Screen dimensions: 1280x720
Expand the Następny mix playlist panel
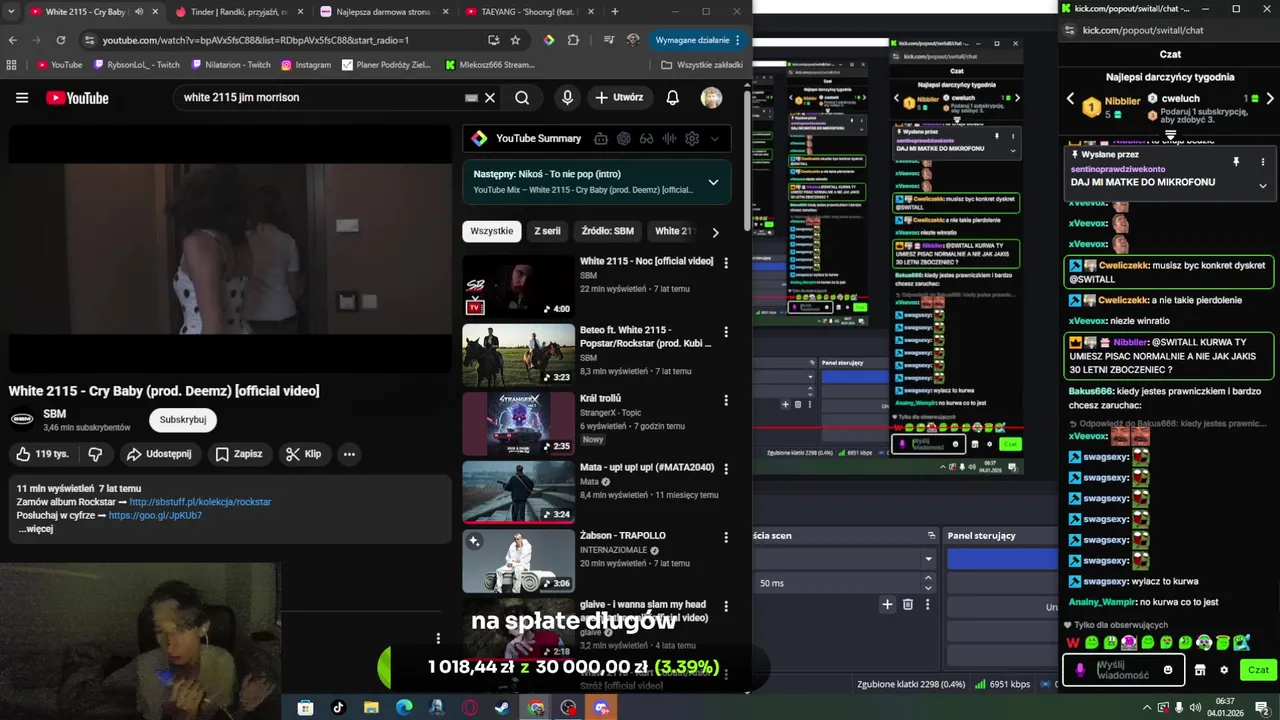[713, 182]
